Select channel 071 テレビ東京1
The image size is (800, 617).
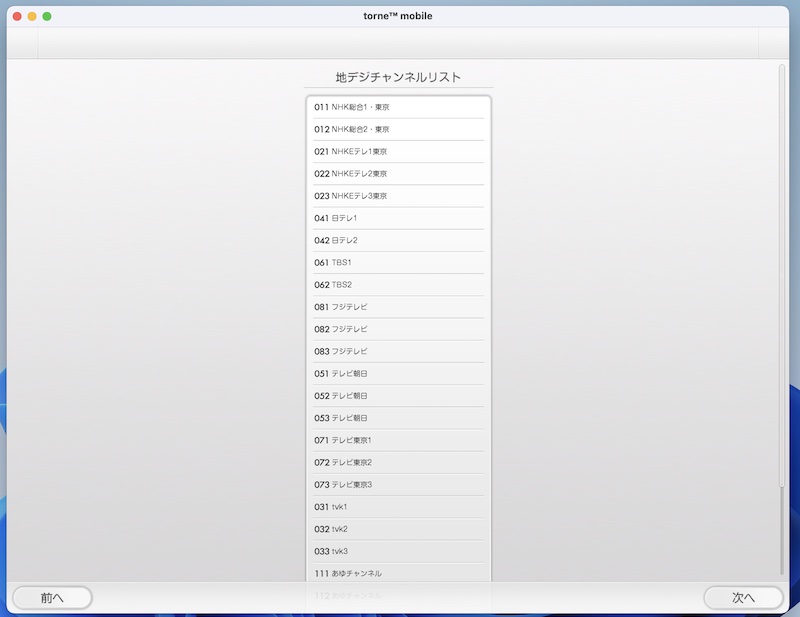click(398, 440)
